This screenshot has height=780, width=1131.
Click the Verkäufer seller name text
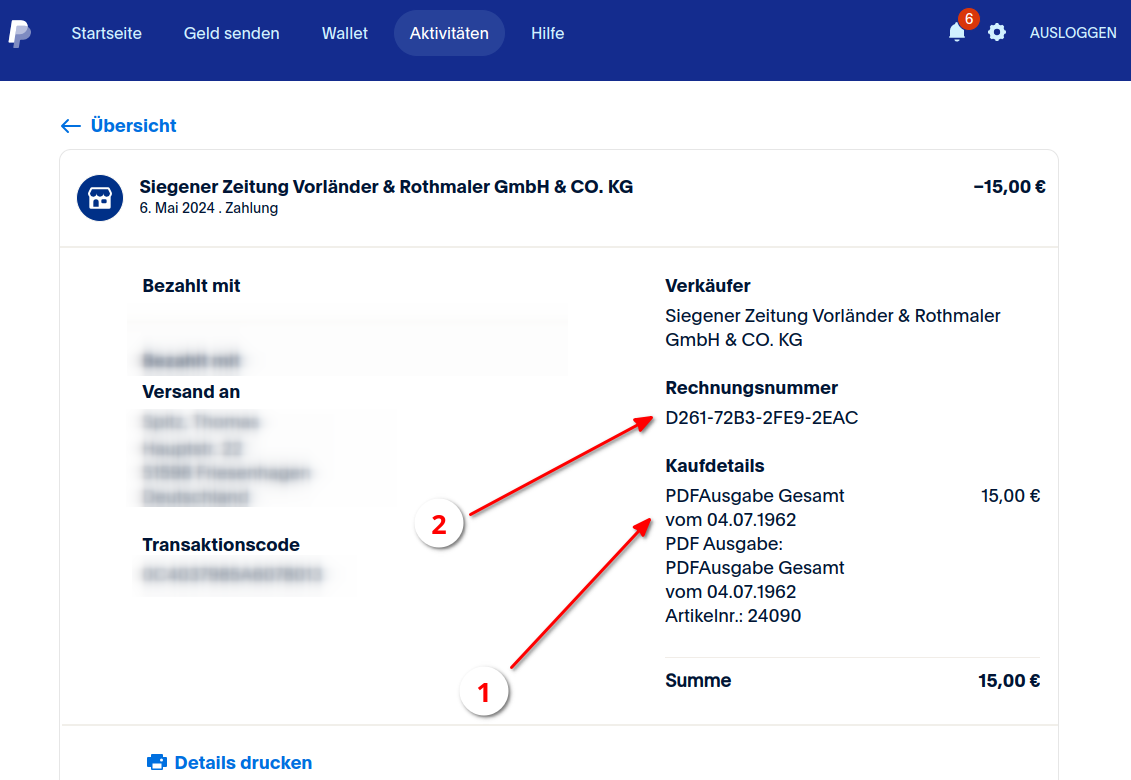point(832,328)
